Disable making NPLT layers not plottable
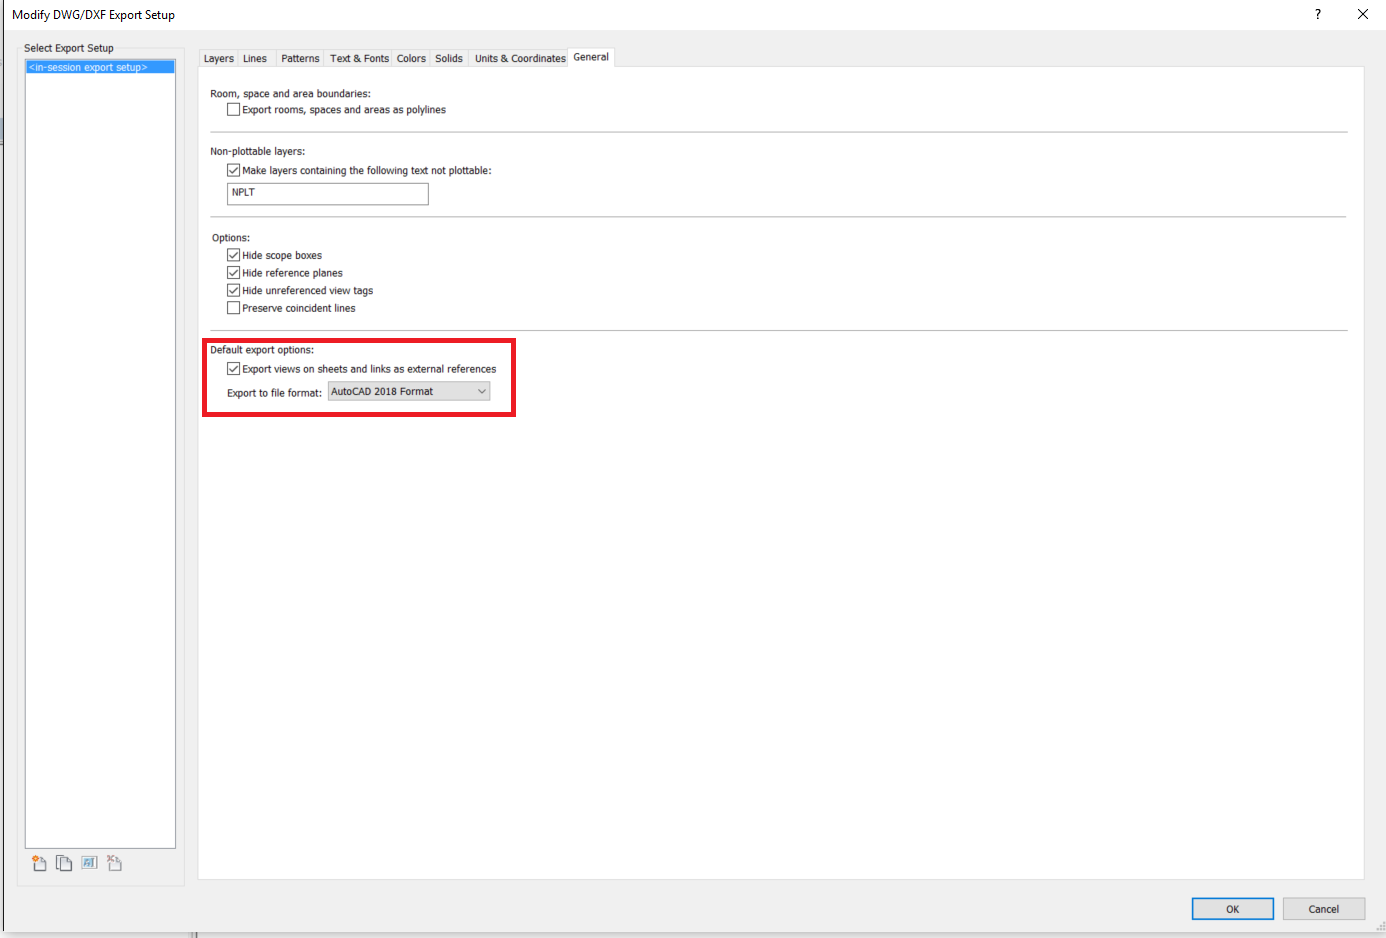Image resolution: width=1386 pixels, height=938 pixels. 233,170
